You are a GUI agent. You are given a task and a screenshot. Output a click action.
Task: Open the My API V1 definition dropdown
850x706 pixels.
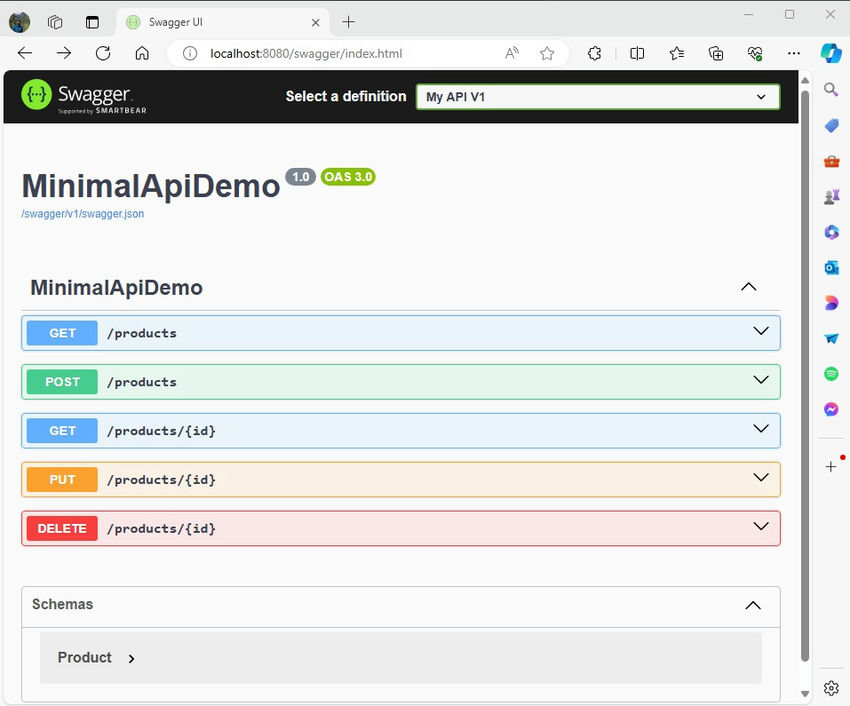(x=597, y=96)
